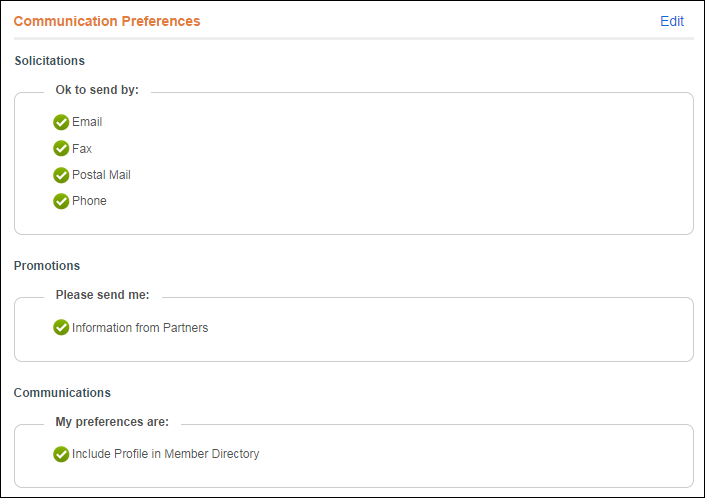Select the Information from Partners check icon
This screenshot has height=498, width=705.
[61, 328]
